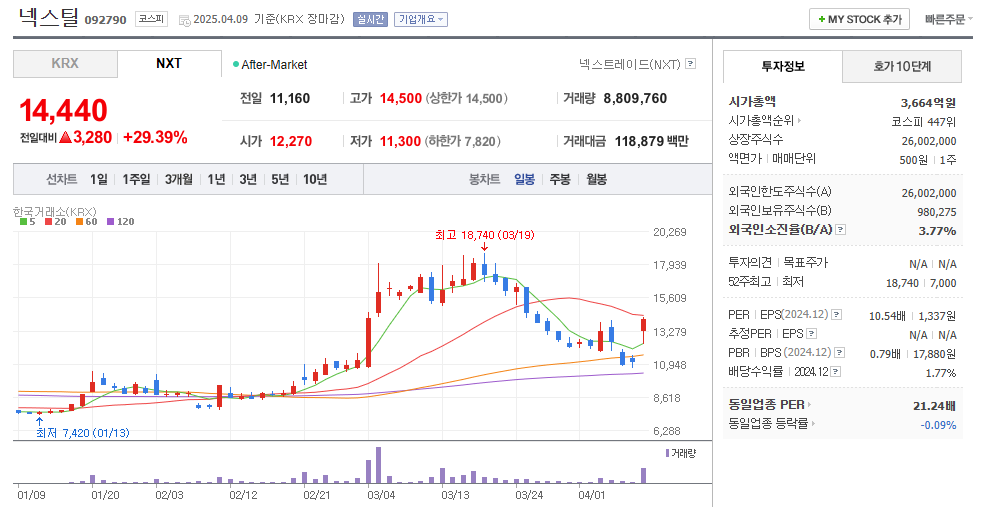Open the help icon beside 넥스트레이드(NXT)
The height and width of the screenshot is (507, 981).
691,64
